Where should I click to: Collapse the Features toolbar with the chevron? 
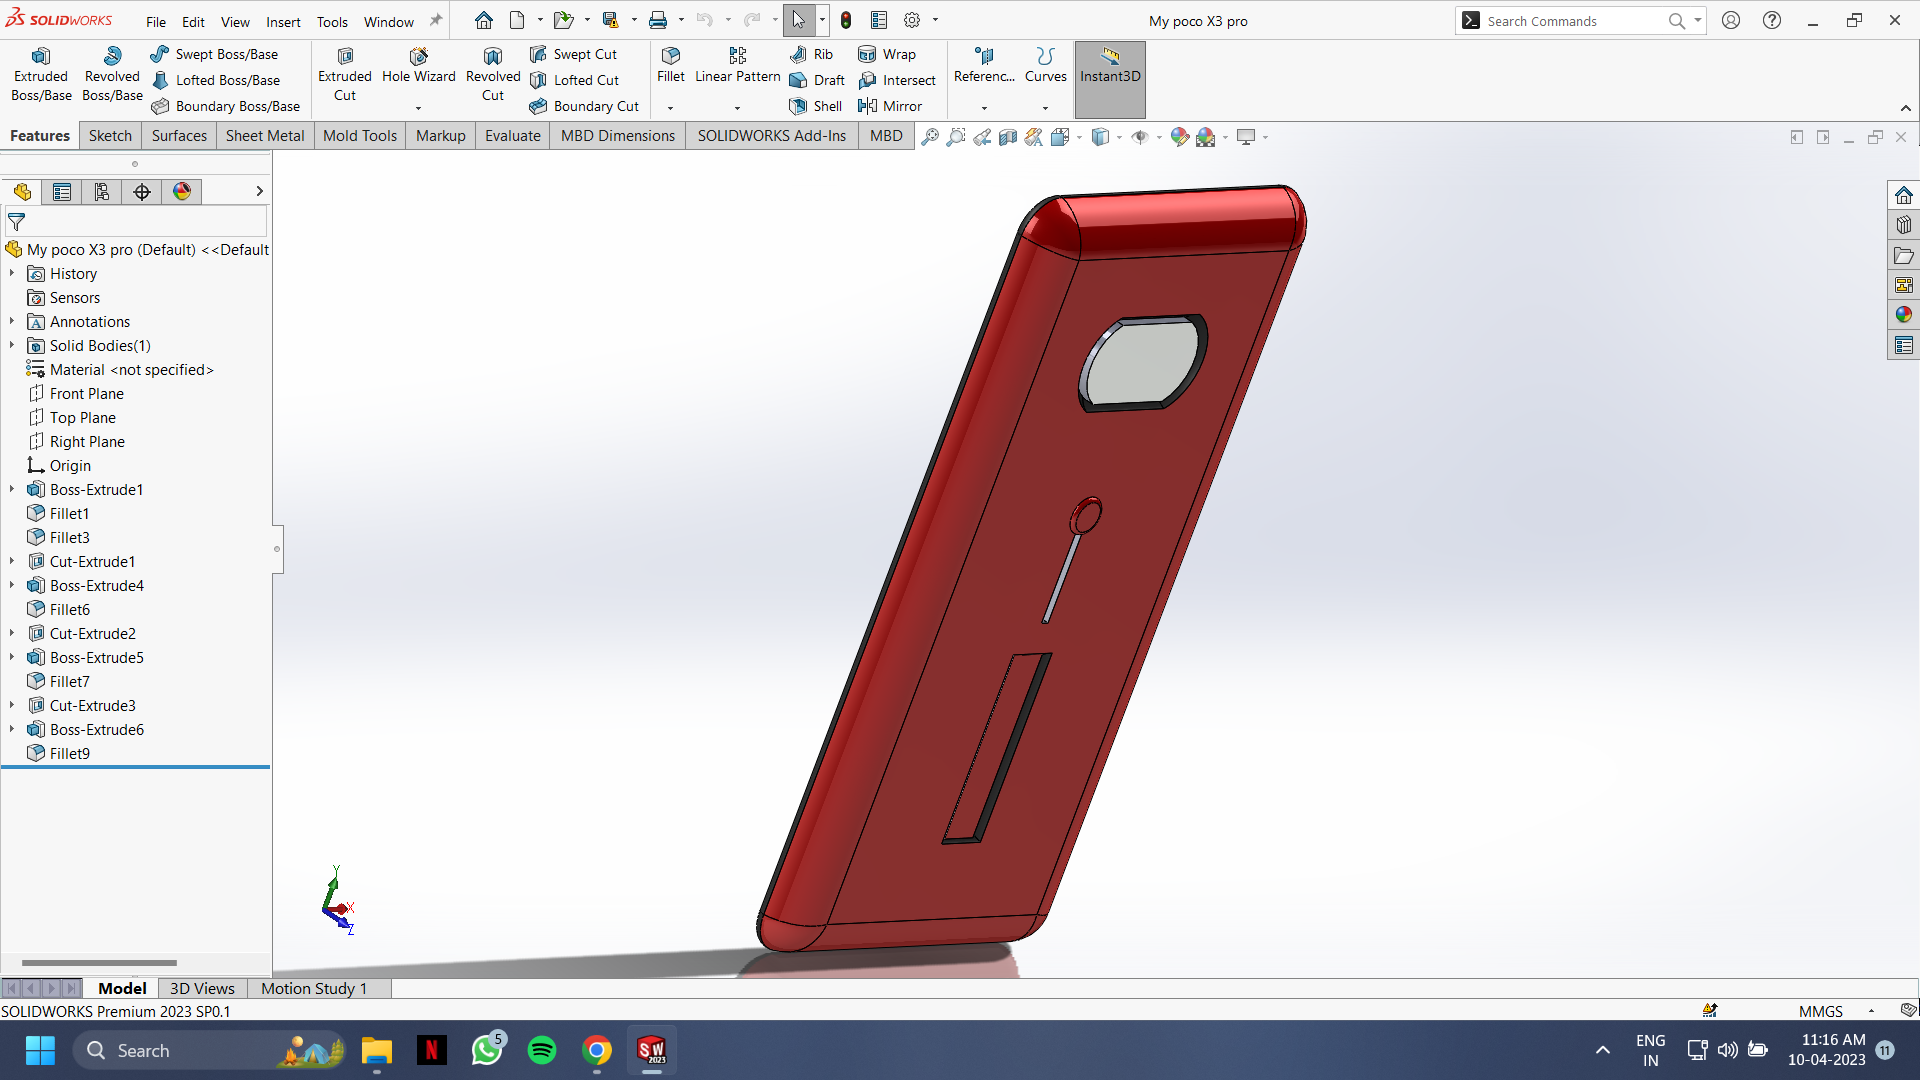pos(1906,110)
